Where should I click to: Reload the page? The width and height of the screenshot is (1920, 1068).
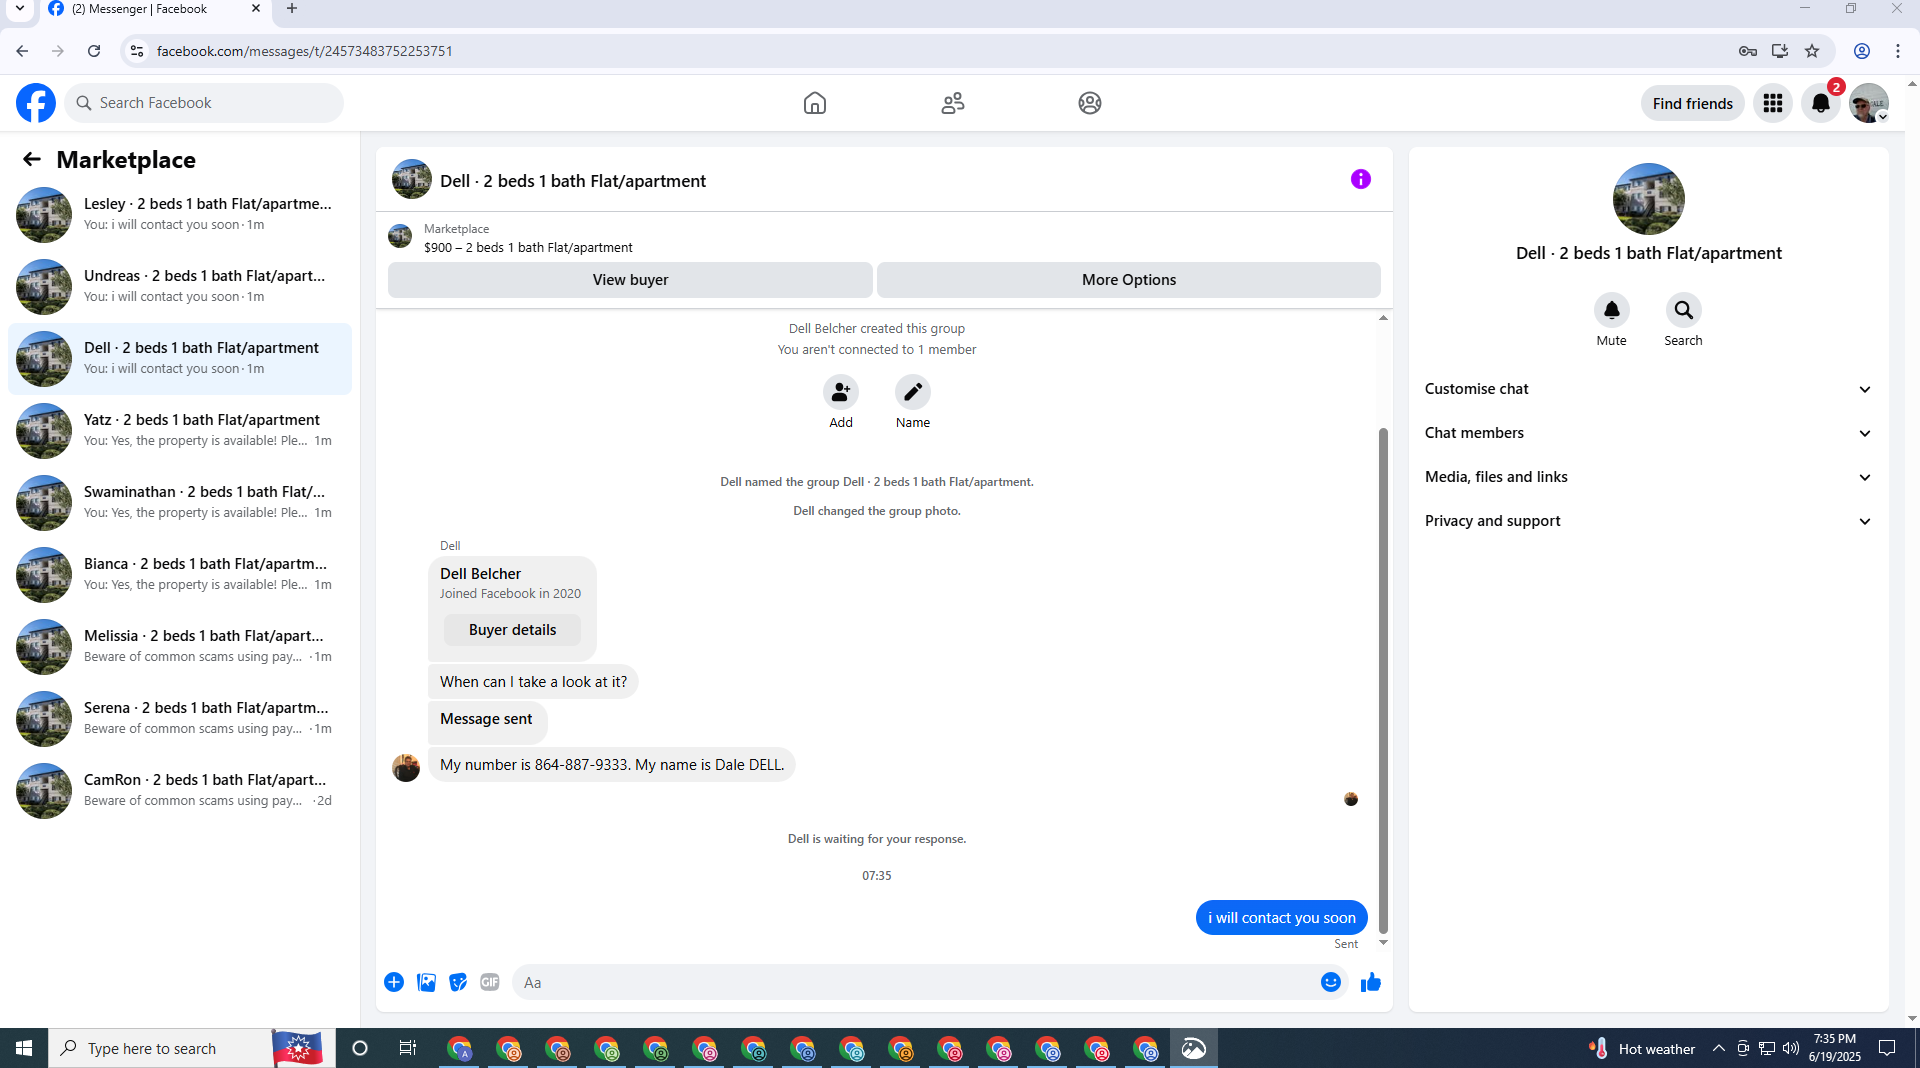point(94,51)
